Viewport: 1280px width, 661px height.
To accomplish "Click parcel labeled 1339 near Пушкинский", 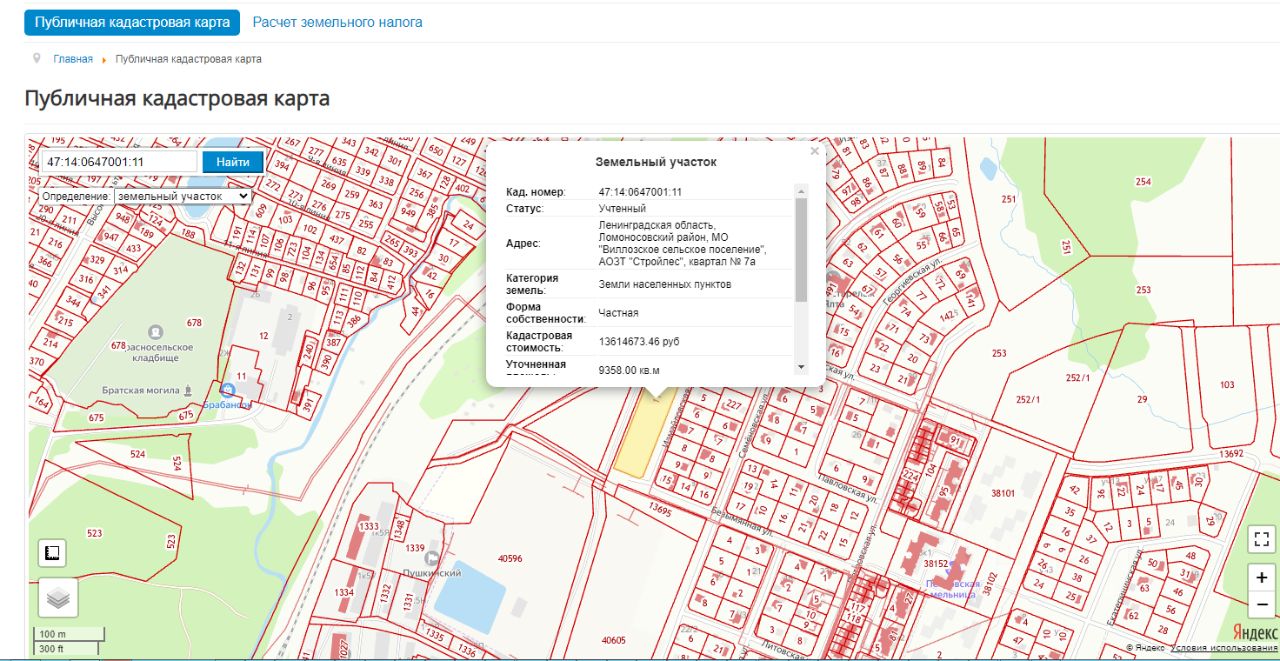I will [x=415, y=548].
